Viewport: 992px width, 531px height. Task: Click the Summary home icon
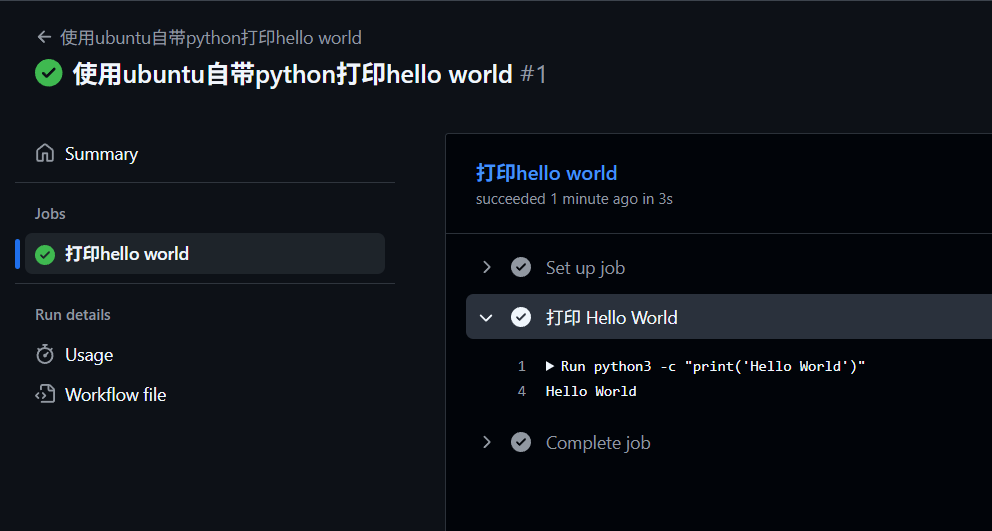tap(44, 153)
